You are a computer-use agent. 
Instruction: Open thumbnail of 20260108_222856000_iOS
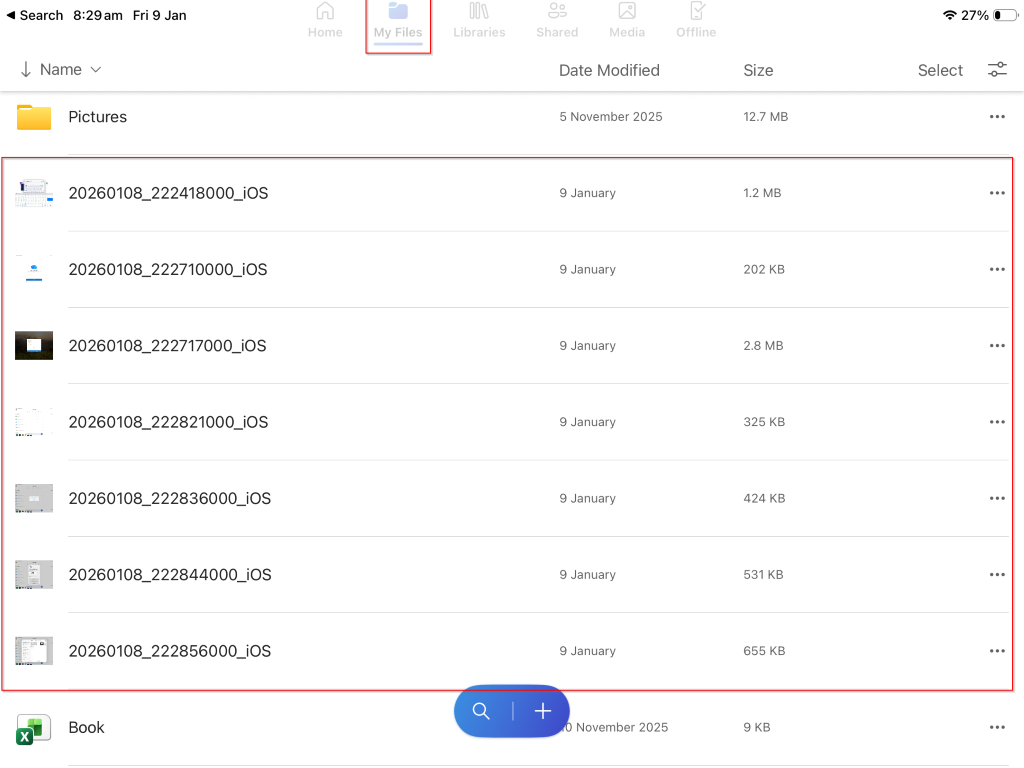pyautogui.click(x=34, y=651)
